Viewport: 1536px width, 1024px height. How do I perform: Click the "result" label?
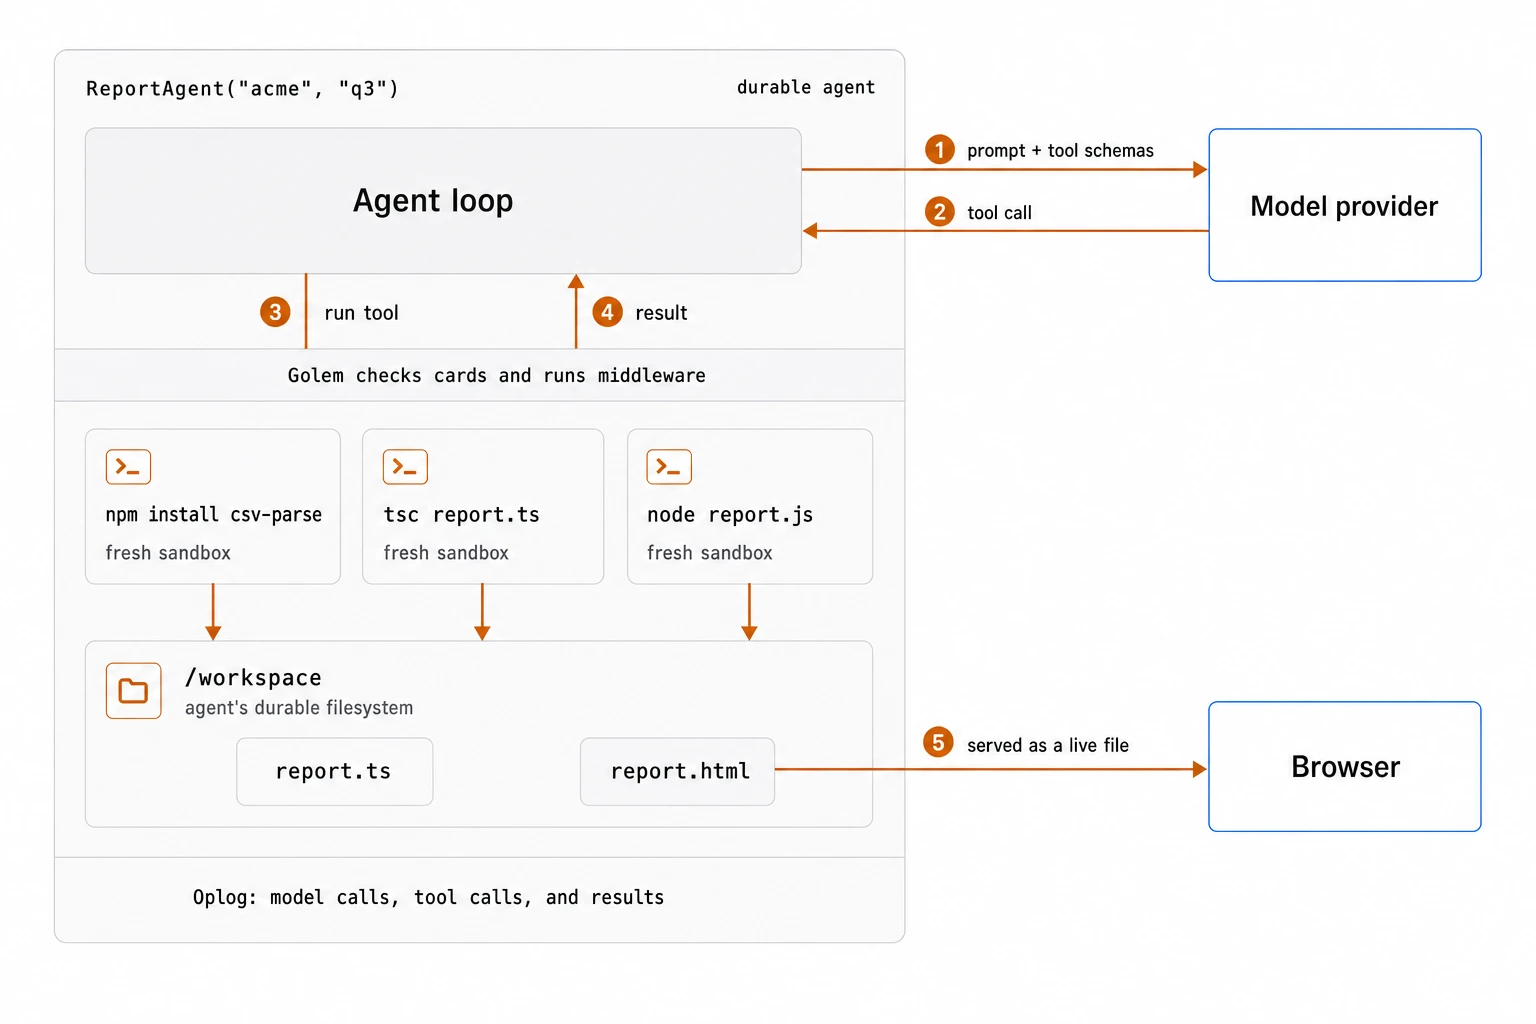pyautogui.click(x=661, y=313)
